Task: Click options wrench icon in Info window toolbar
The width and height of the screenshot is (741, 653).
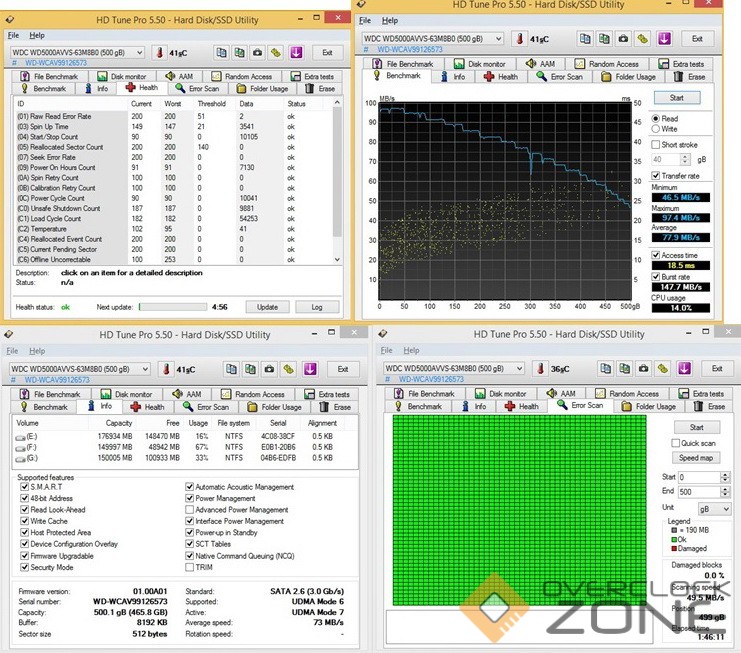Action: click(x=288, y=369)
